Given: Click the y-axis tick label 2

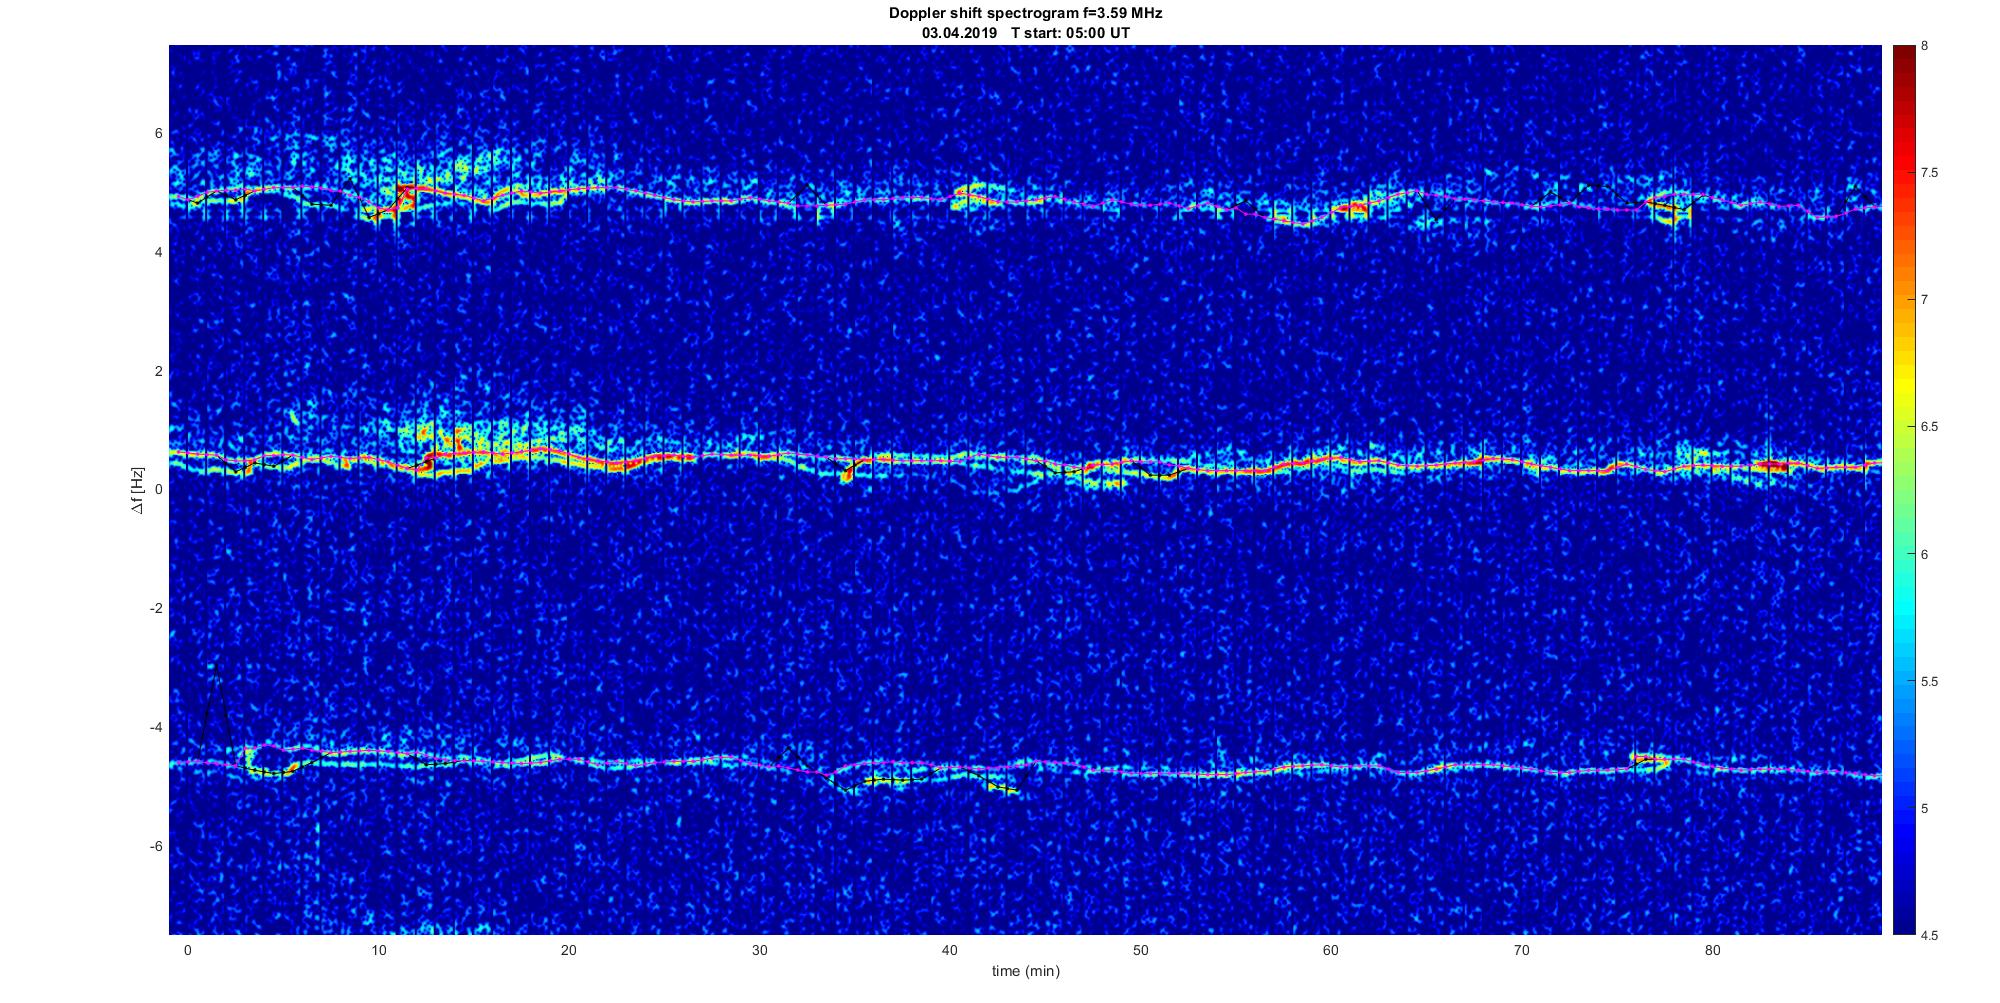Looking at the screenshot, I should tap(159, 371).
